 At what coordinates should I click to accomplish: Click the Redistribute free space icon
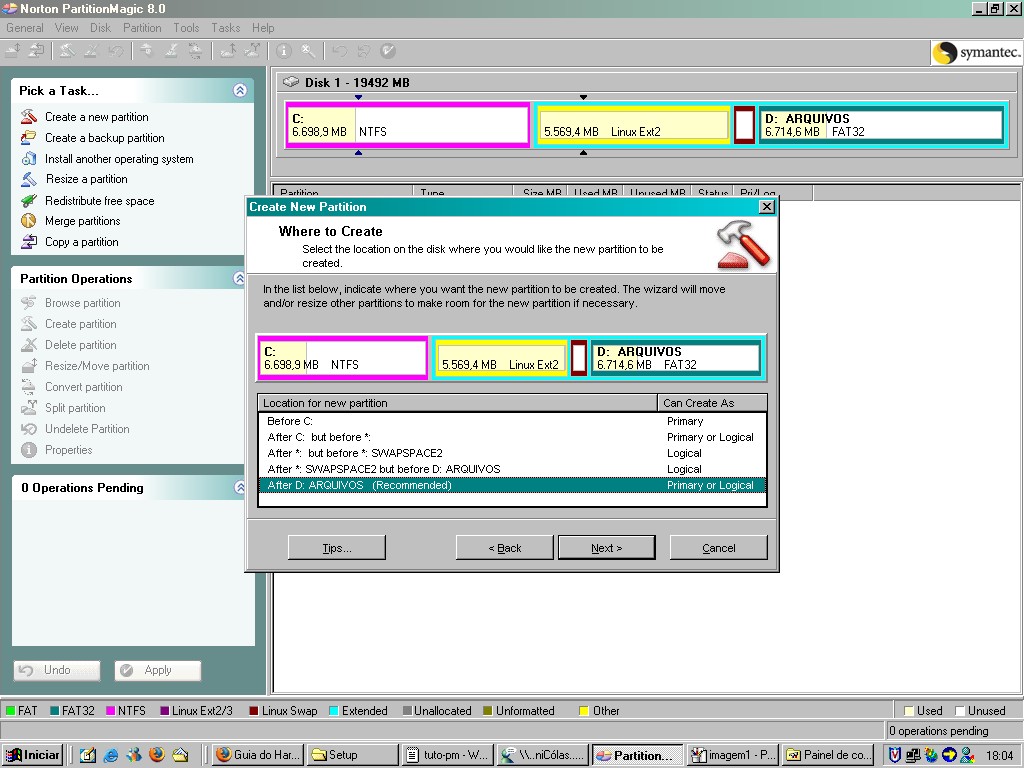tap(29, 200)
